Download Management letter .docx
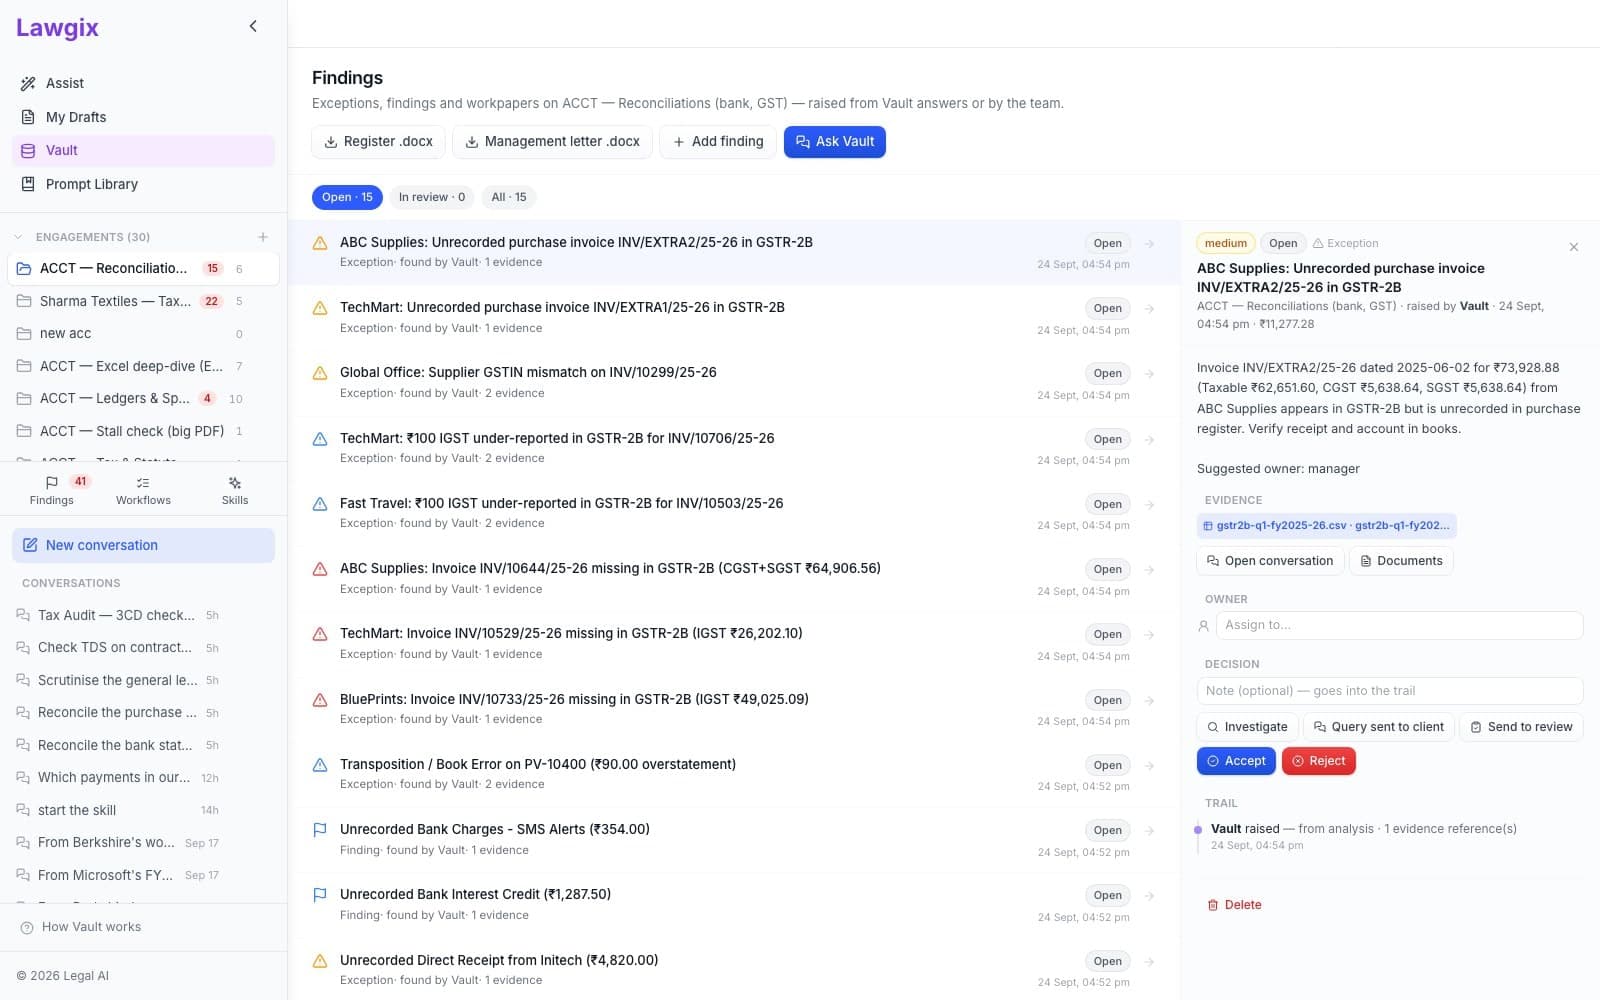Viewport: 1600px width, 1000px height. (552, 142)
